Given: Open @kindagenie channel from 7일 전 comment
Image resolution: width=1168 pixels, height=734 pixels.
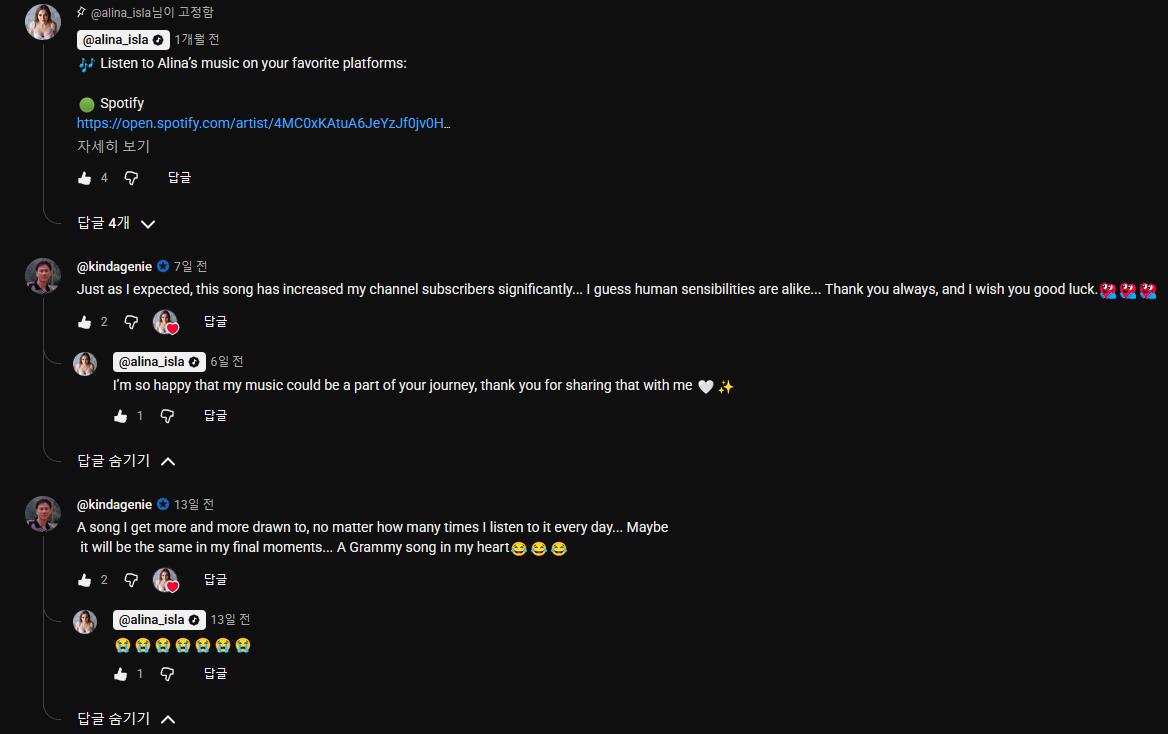Looking at the screenshot, I should tap(114, 267).
